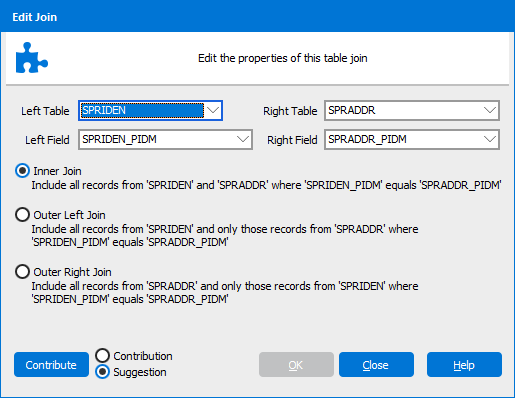Expand the Right Field dropdown arrow
Viewport: 515px width, 398px height.
[490, 139]
